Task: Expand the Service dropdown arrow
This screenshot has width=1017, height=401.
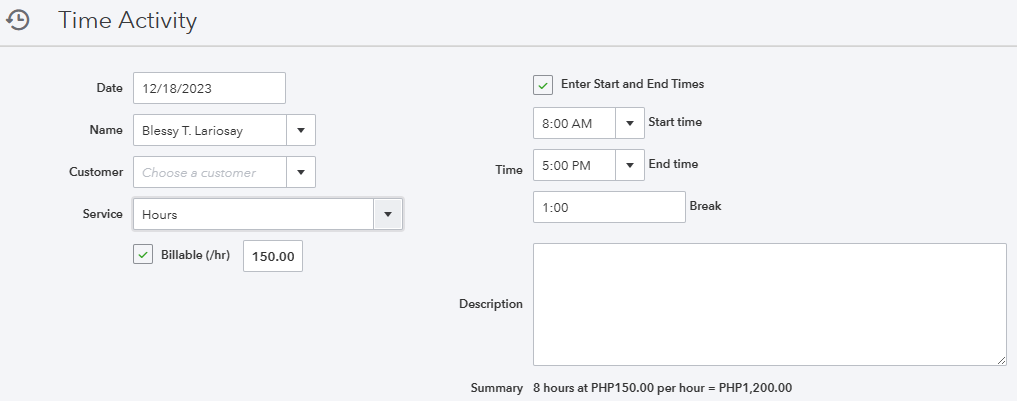Action: pos(388,214)
